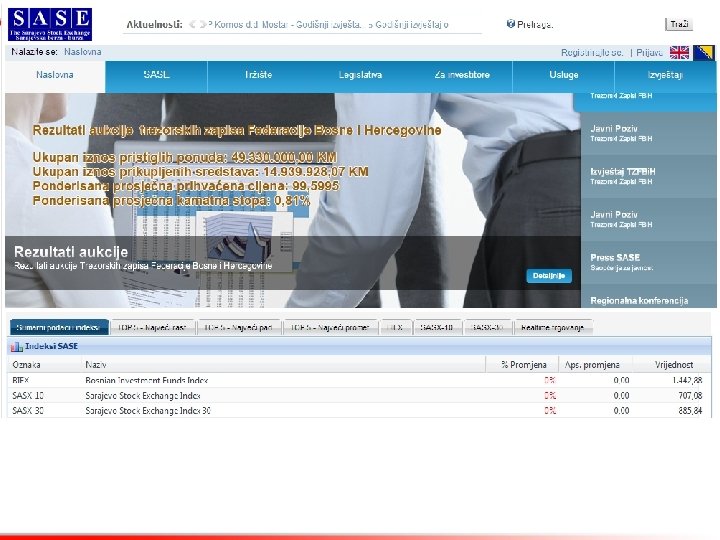Click the search help icon near Pretraga
Screen dimensions: 720x540
[510, 23]
